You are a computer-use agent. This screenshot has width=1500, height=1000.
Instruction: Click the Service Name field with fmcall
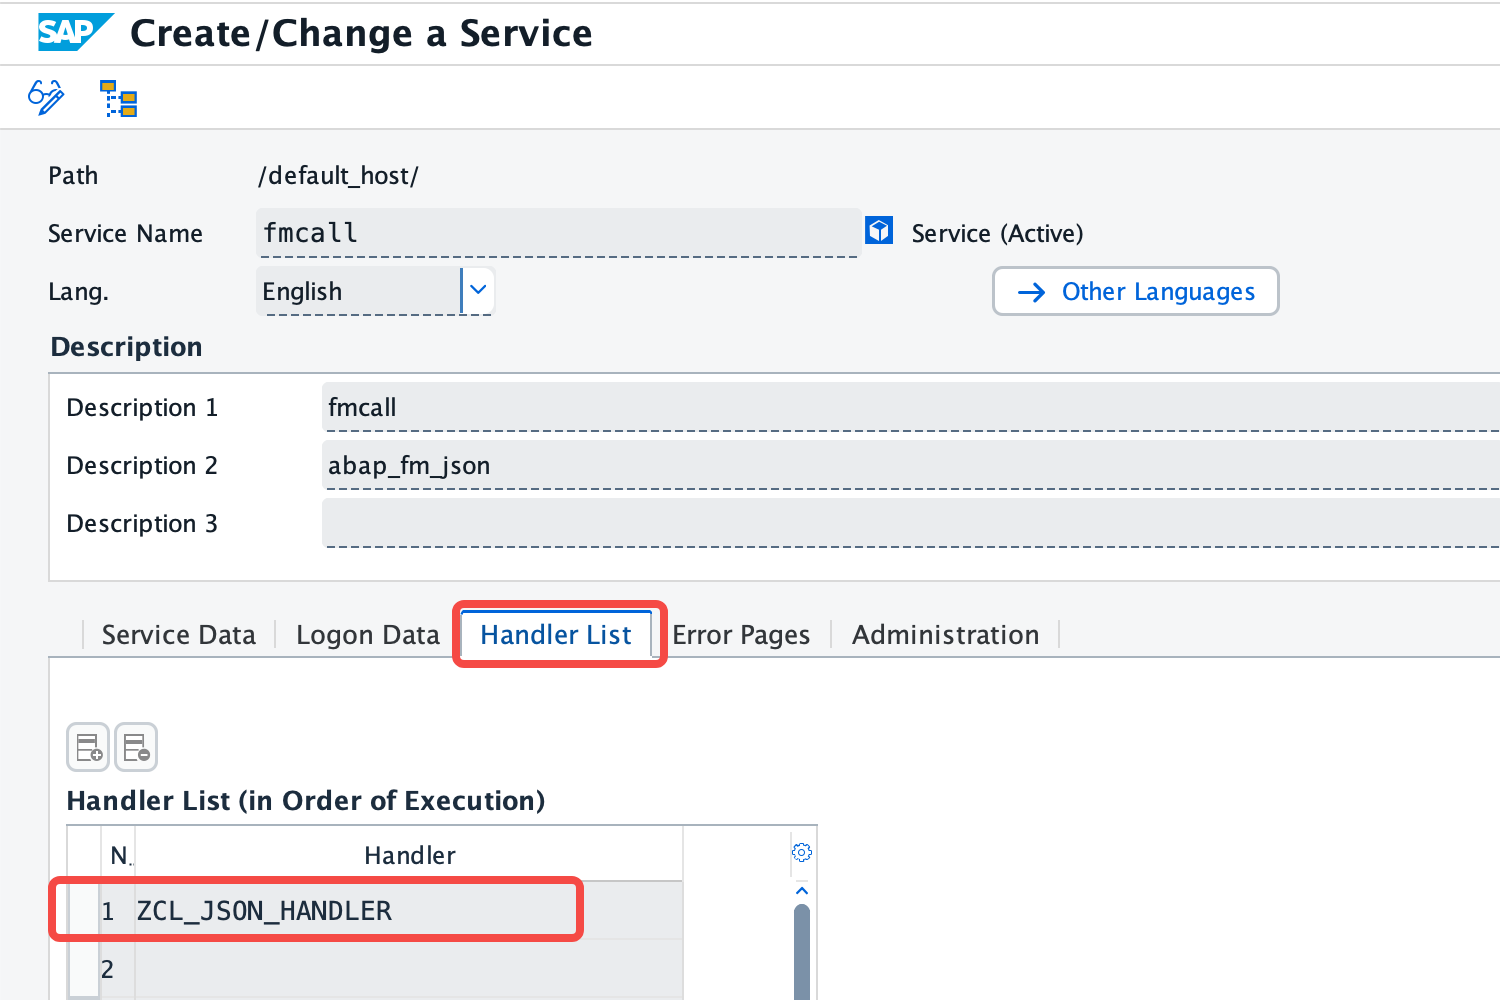click(558, 233)
